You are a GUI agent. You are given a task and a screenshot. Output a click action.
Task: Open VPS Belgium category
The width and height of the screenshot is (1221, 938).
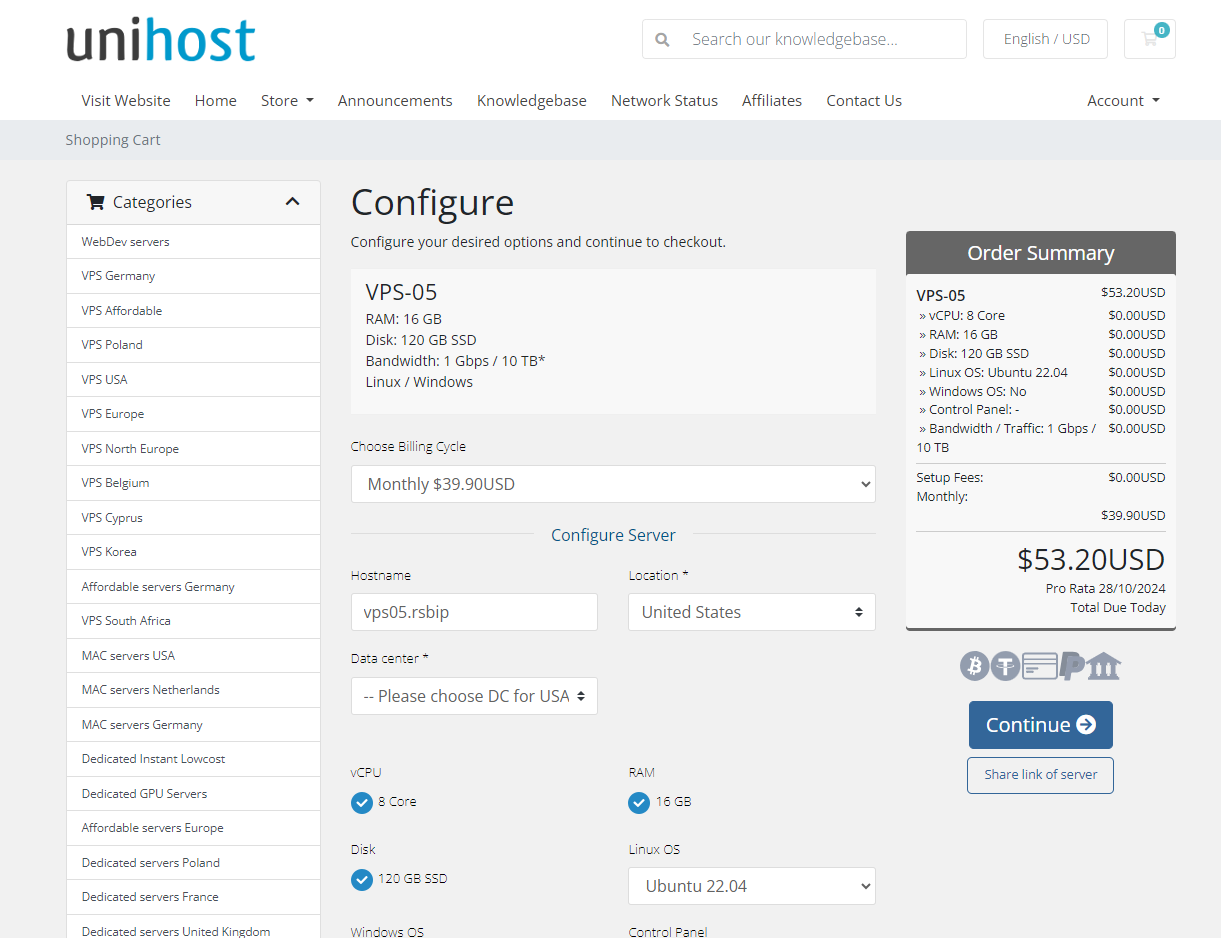coord(193,483)
